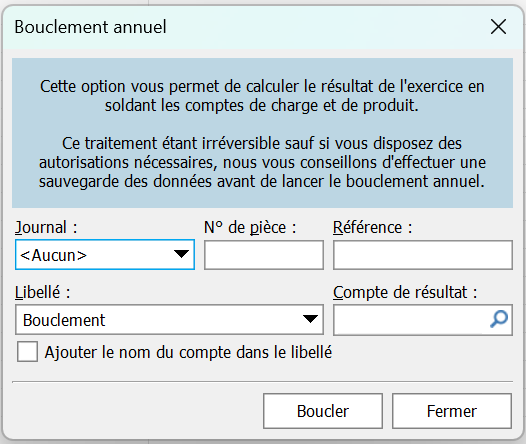Select the <Aucun> journal combo box

point(105,255)
